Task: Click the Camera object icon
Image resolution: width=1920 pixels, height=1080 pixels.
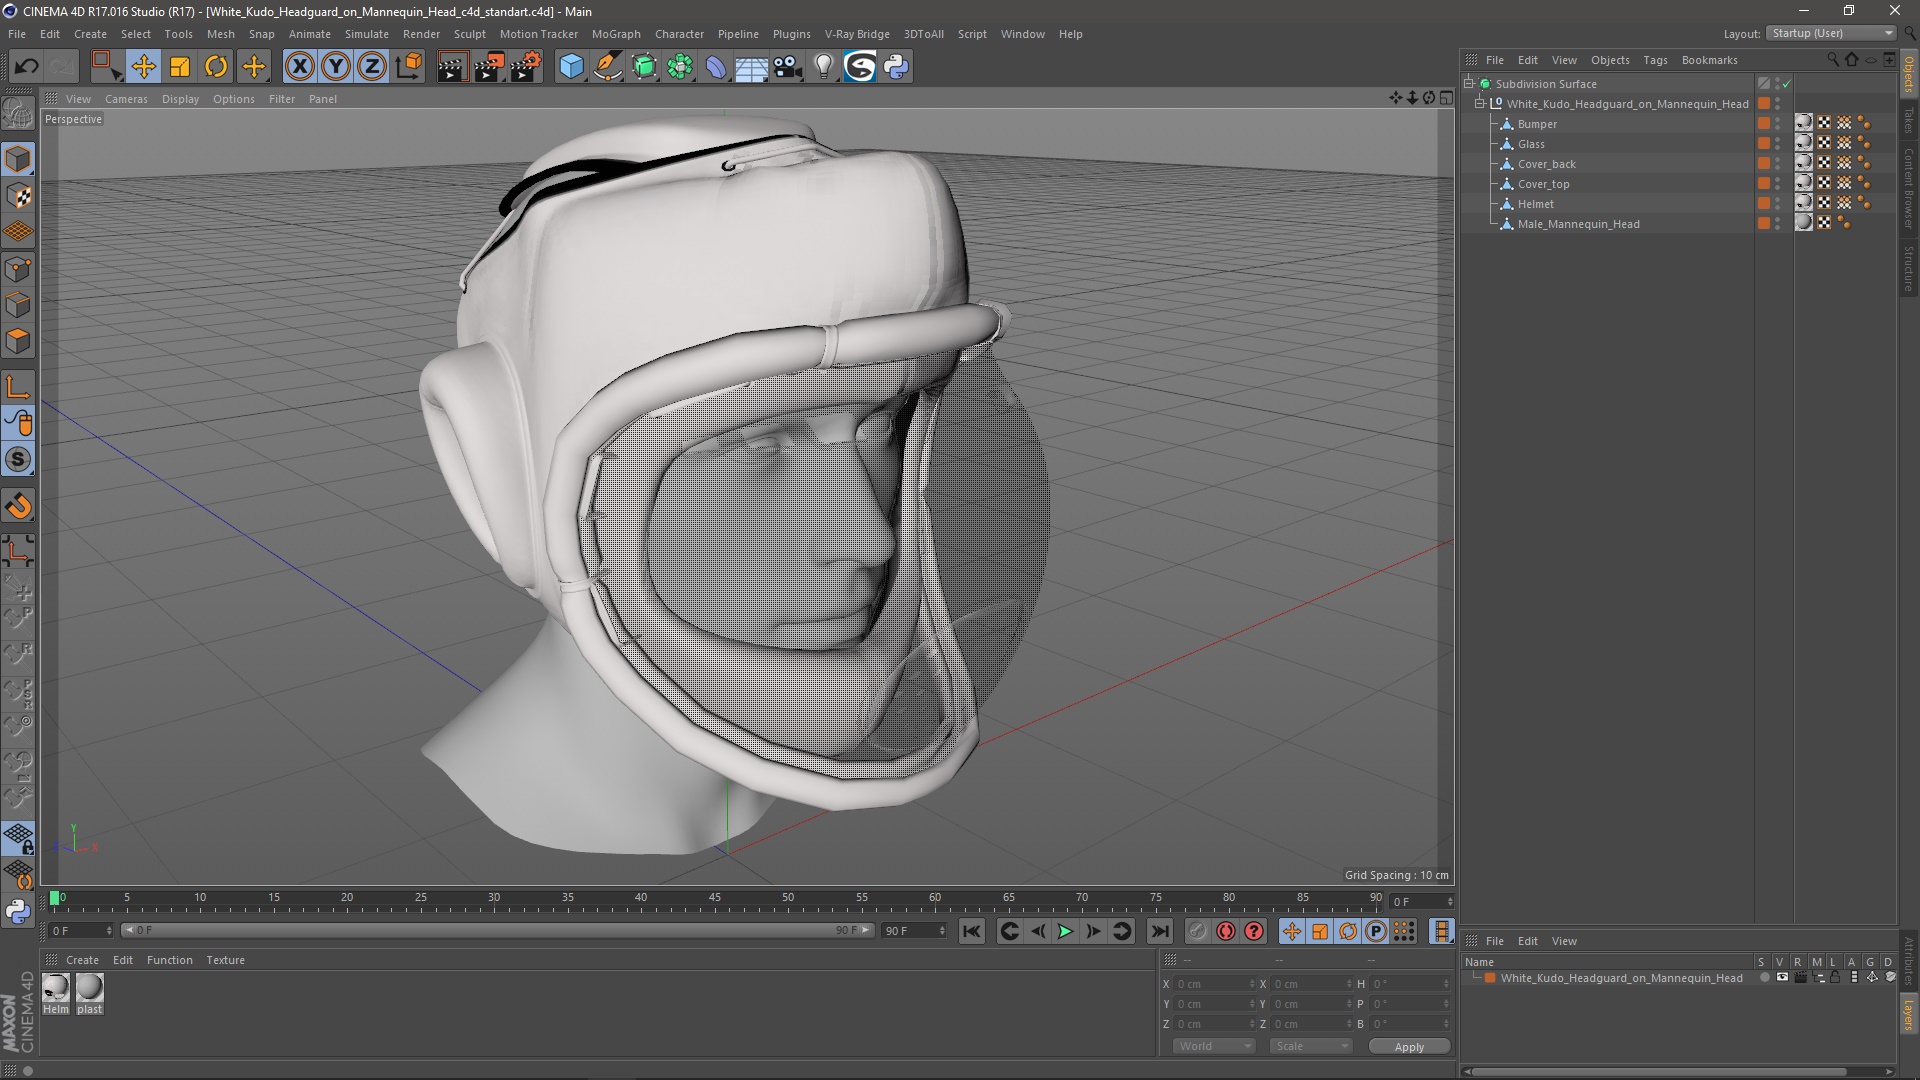Action: click(787, 67)
